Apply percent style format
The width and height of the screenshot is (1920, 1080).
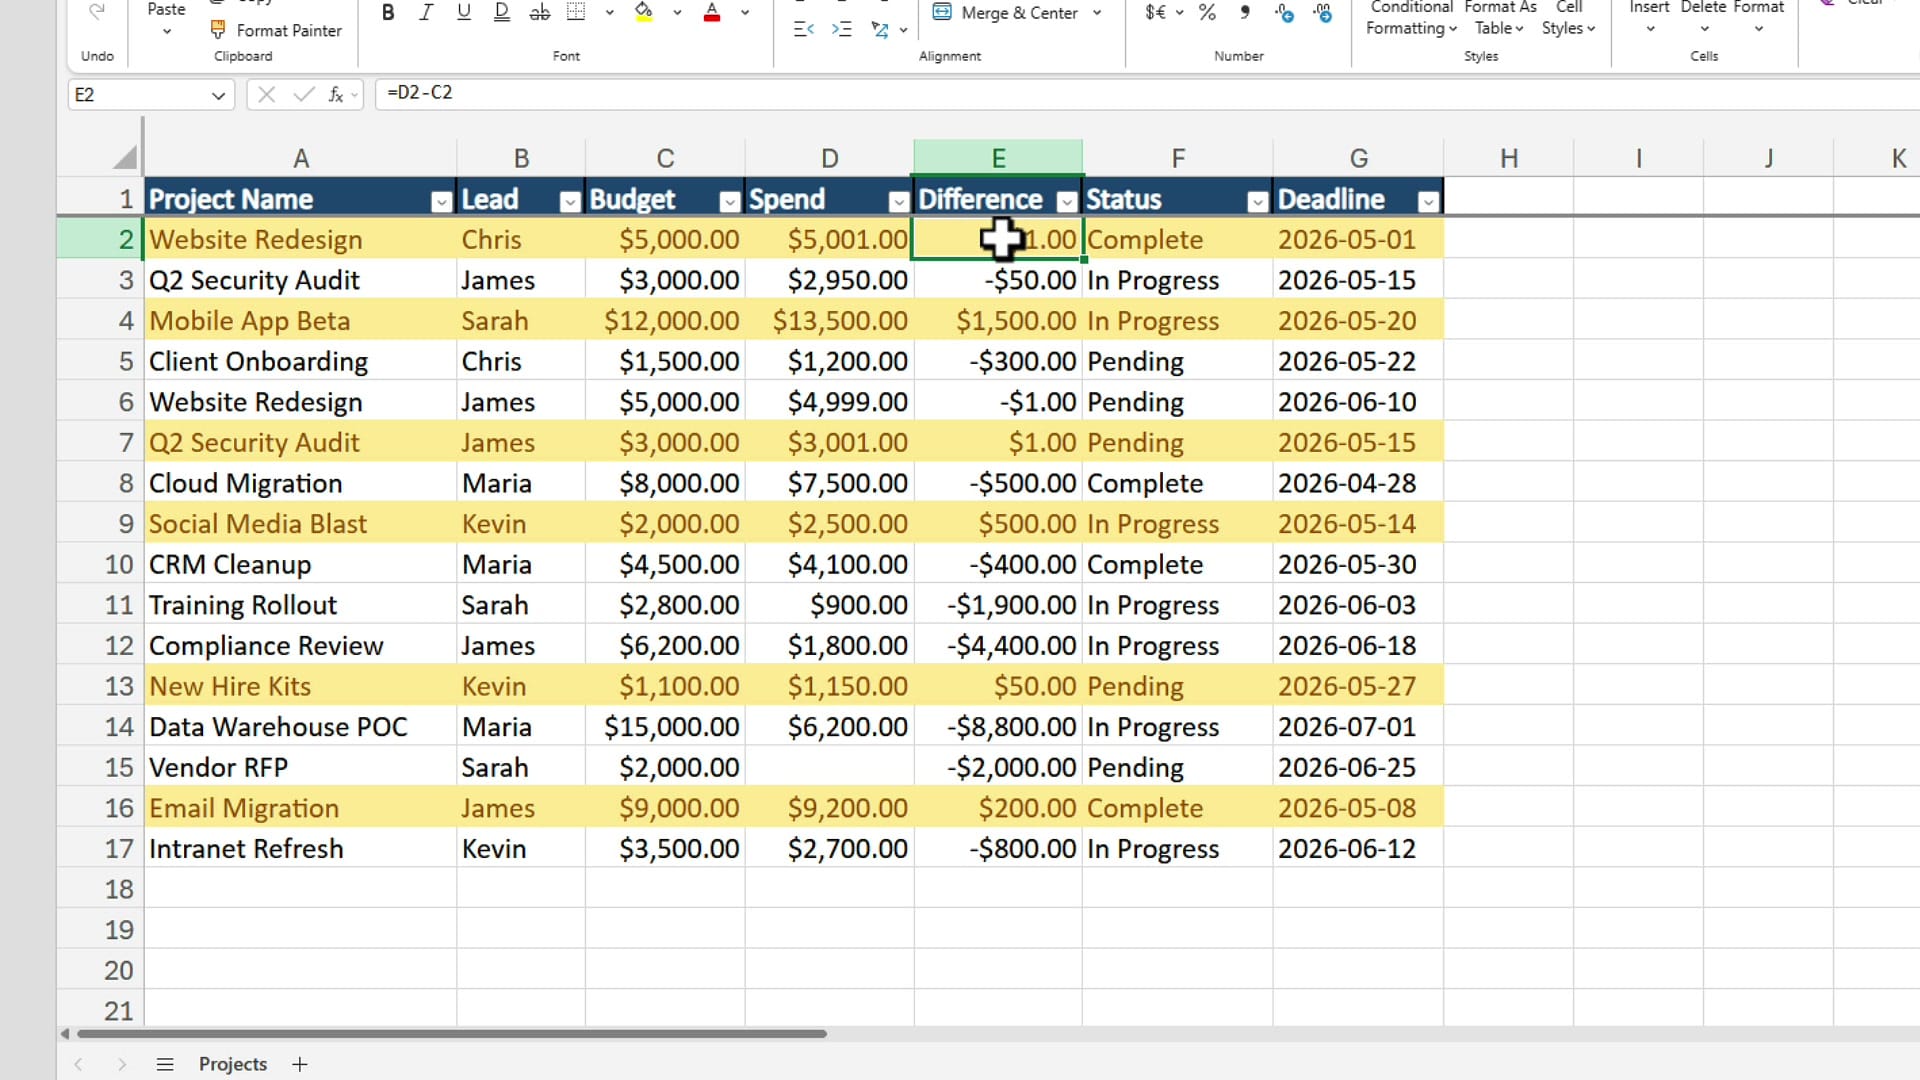pyautogui.click(x=1208, y=13)
